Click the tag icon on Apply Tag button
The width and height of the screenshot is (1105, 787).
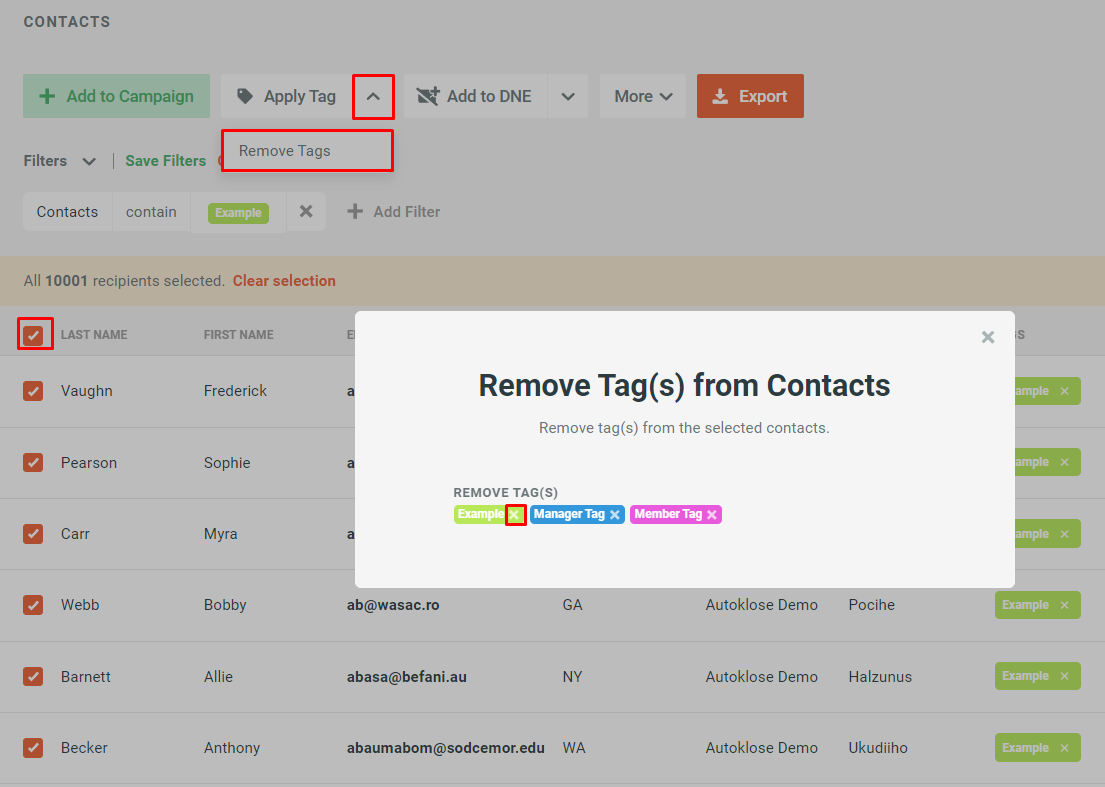243,96
